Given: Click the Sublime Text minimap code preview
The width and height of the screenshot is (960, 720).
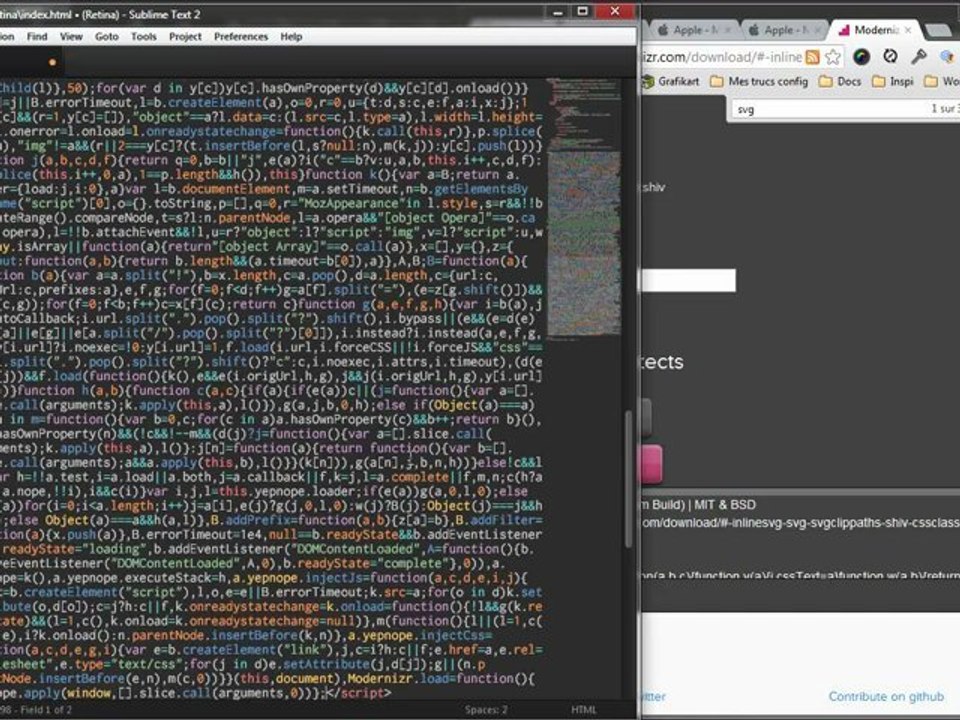Looking at the screenshot, I should 583,208.
